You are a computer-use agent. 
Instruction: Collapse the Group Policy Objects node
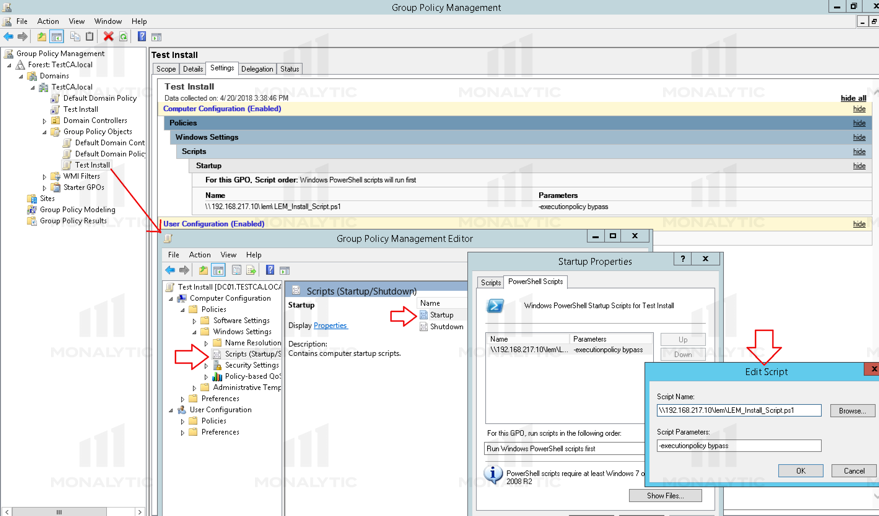click(44, 132)
